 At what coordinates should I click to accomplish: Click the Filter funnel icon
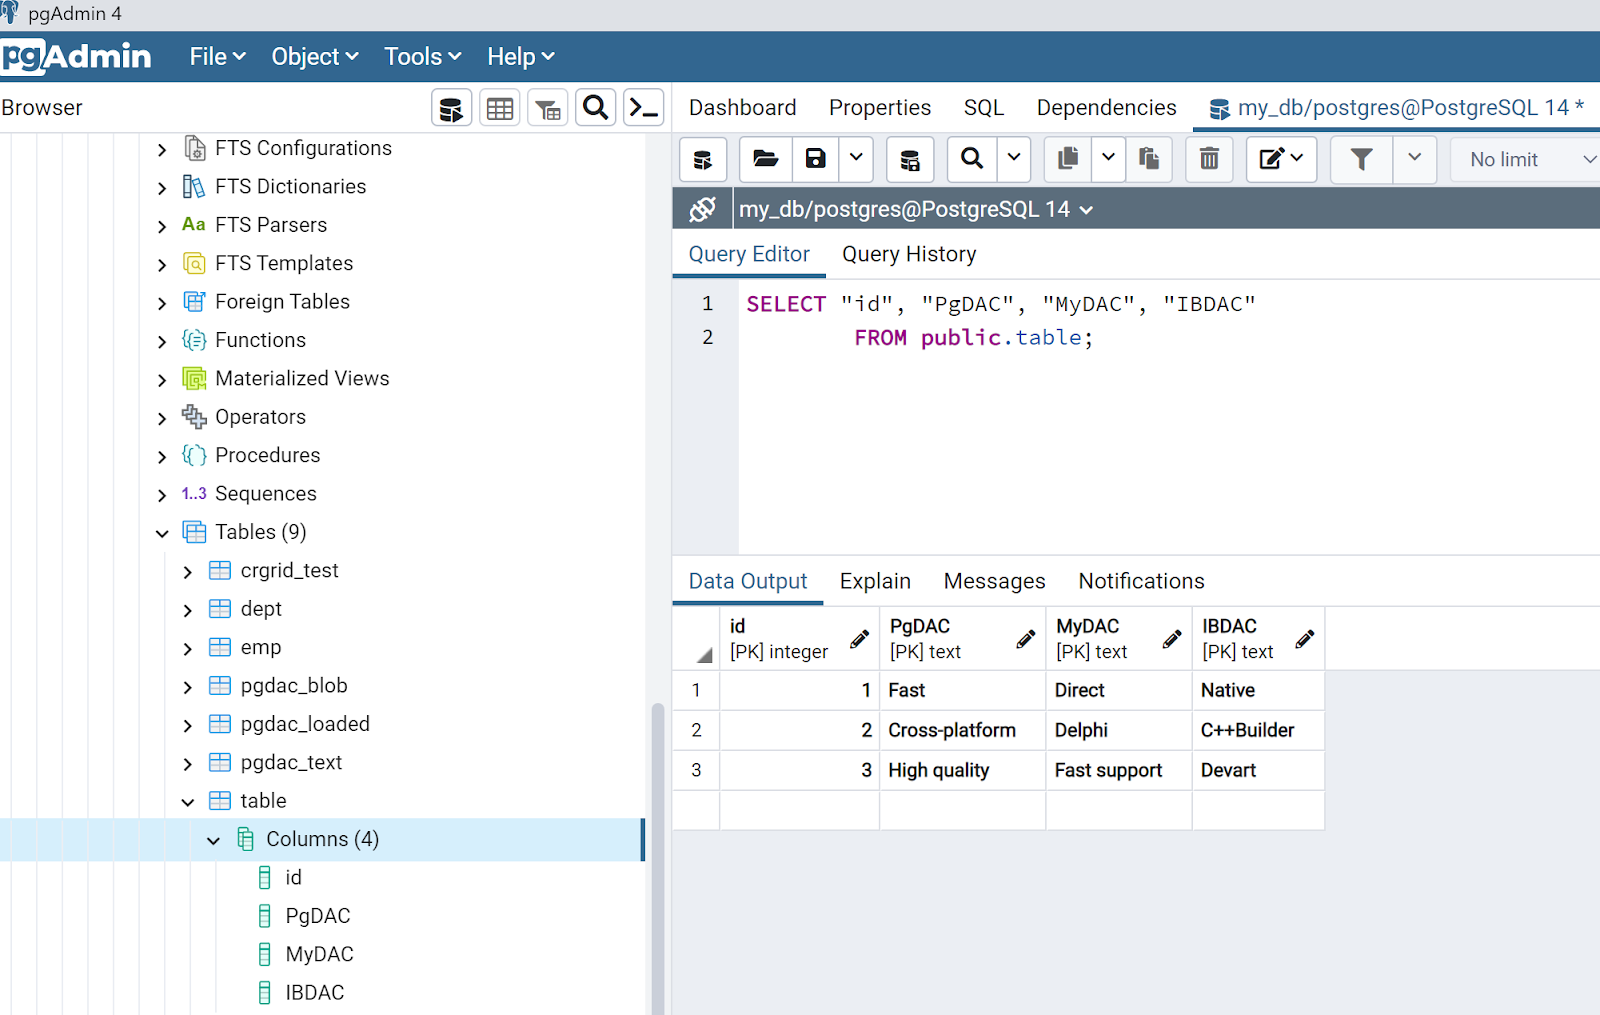1361,160
